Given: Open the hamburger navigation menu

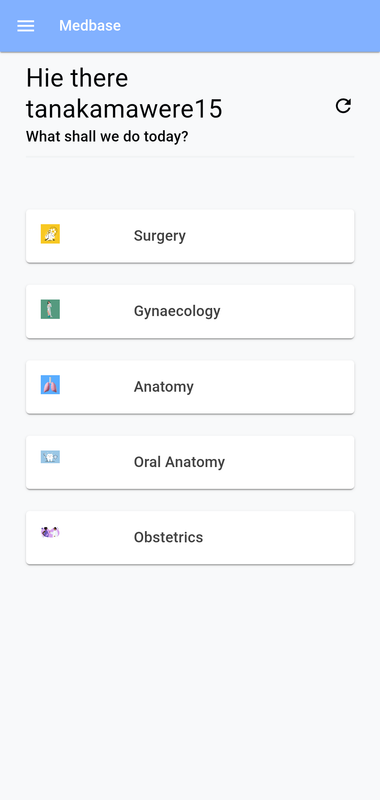Looking at the screenshot, I should pyautogui.click(x=26, y=26).
